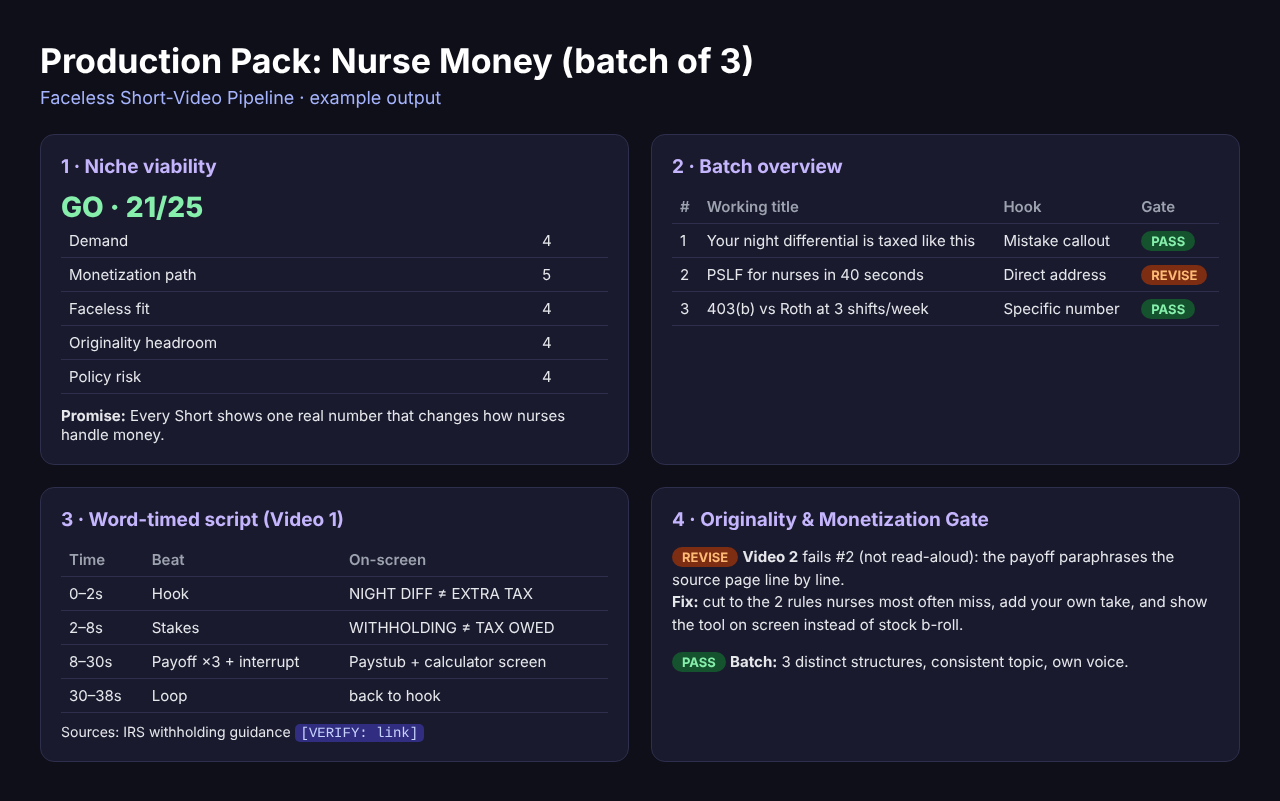Select the 'Faceless fit' row label
Viewport: 1280px width, 801px height.
click(109, 309)
